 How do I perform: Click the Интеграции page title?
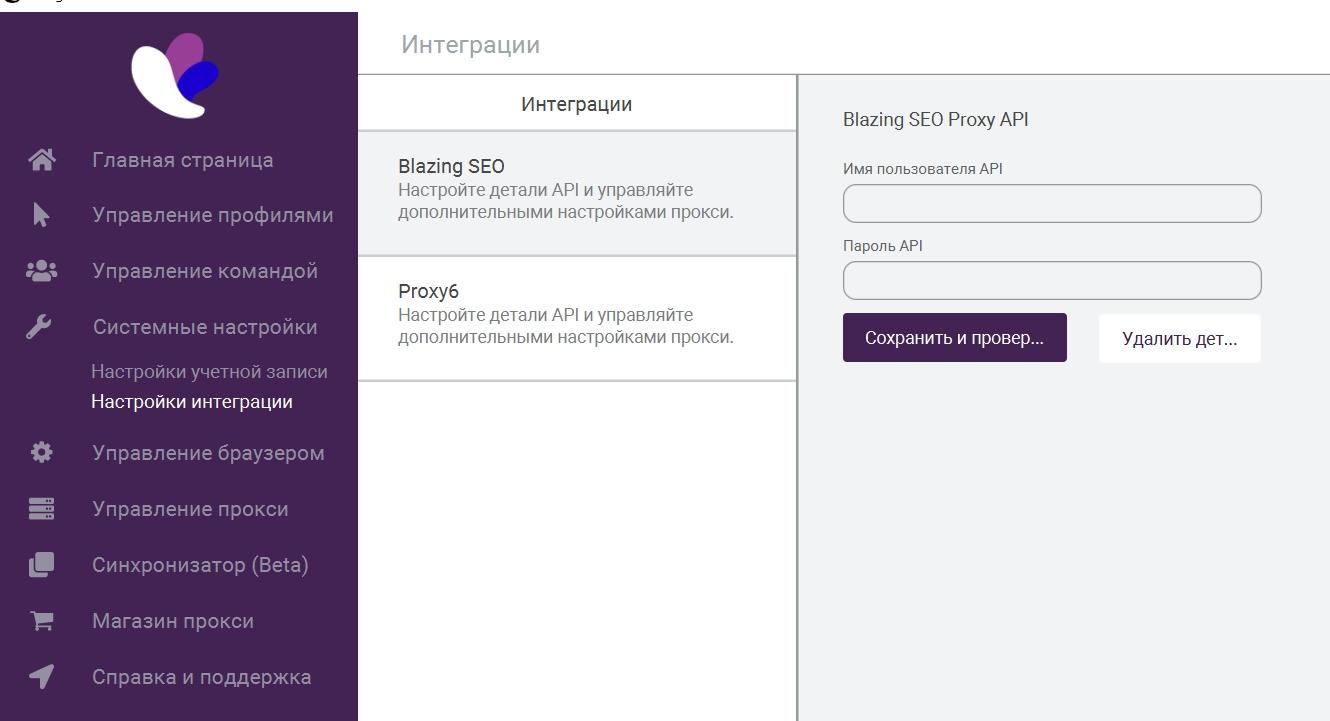(x=470, y=45)
